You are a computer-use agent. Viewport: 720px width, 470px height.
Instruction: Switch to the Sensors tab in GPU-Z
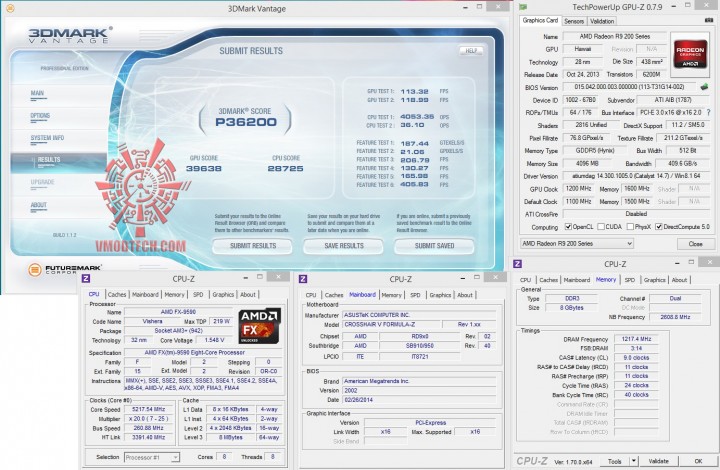574,21
